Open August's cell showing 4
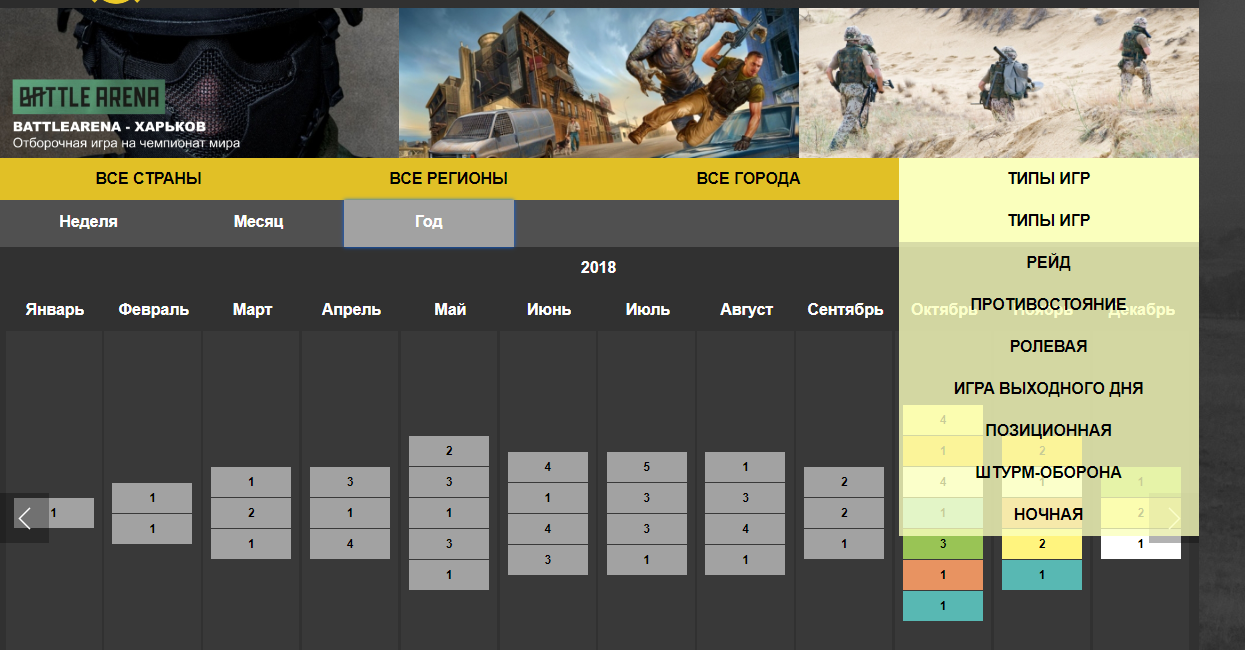This screenshot has width=1245, height=650. click(x=745, y=529)
